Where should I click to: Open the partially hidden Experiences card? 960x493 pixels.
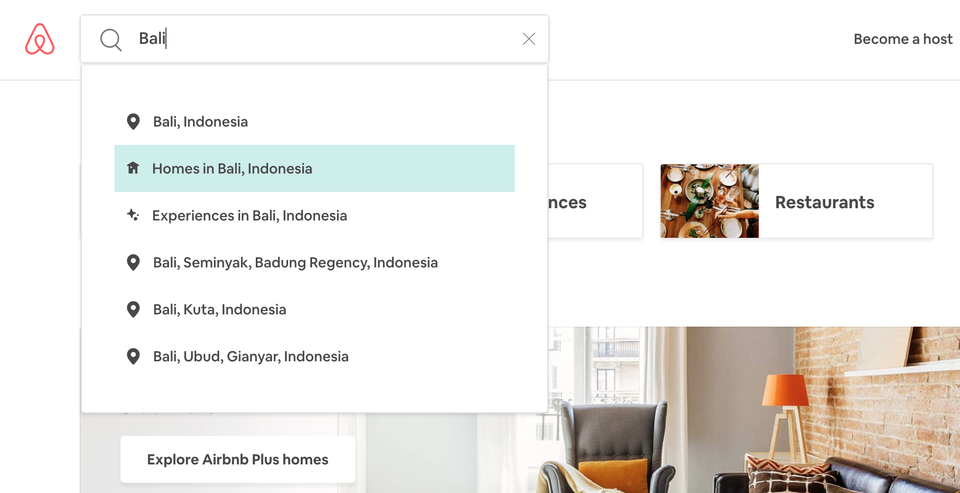point(595,201)
